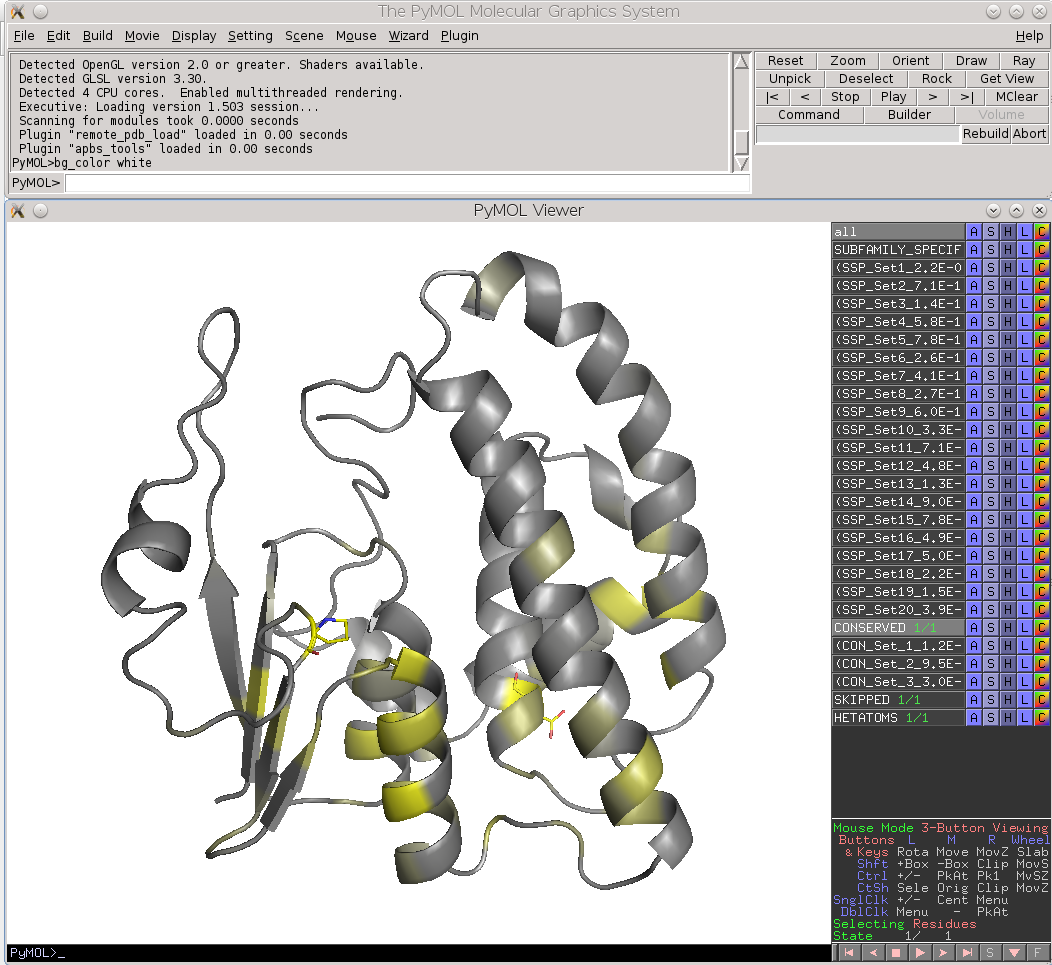Click the 'Selecting Residues' mode text

click(x=904, y=924)
